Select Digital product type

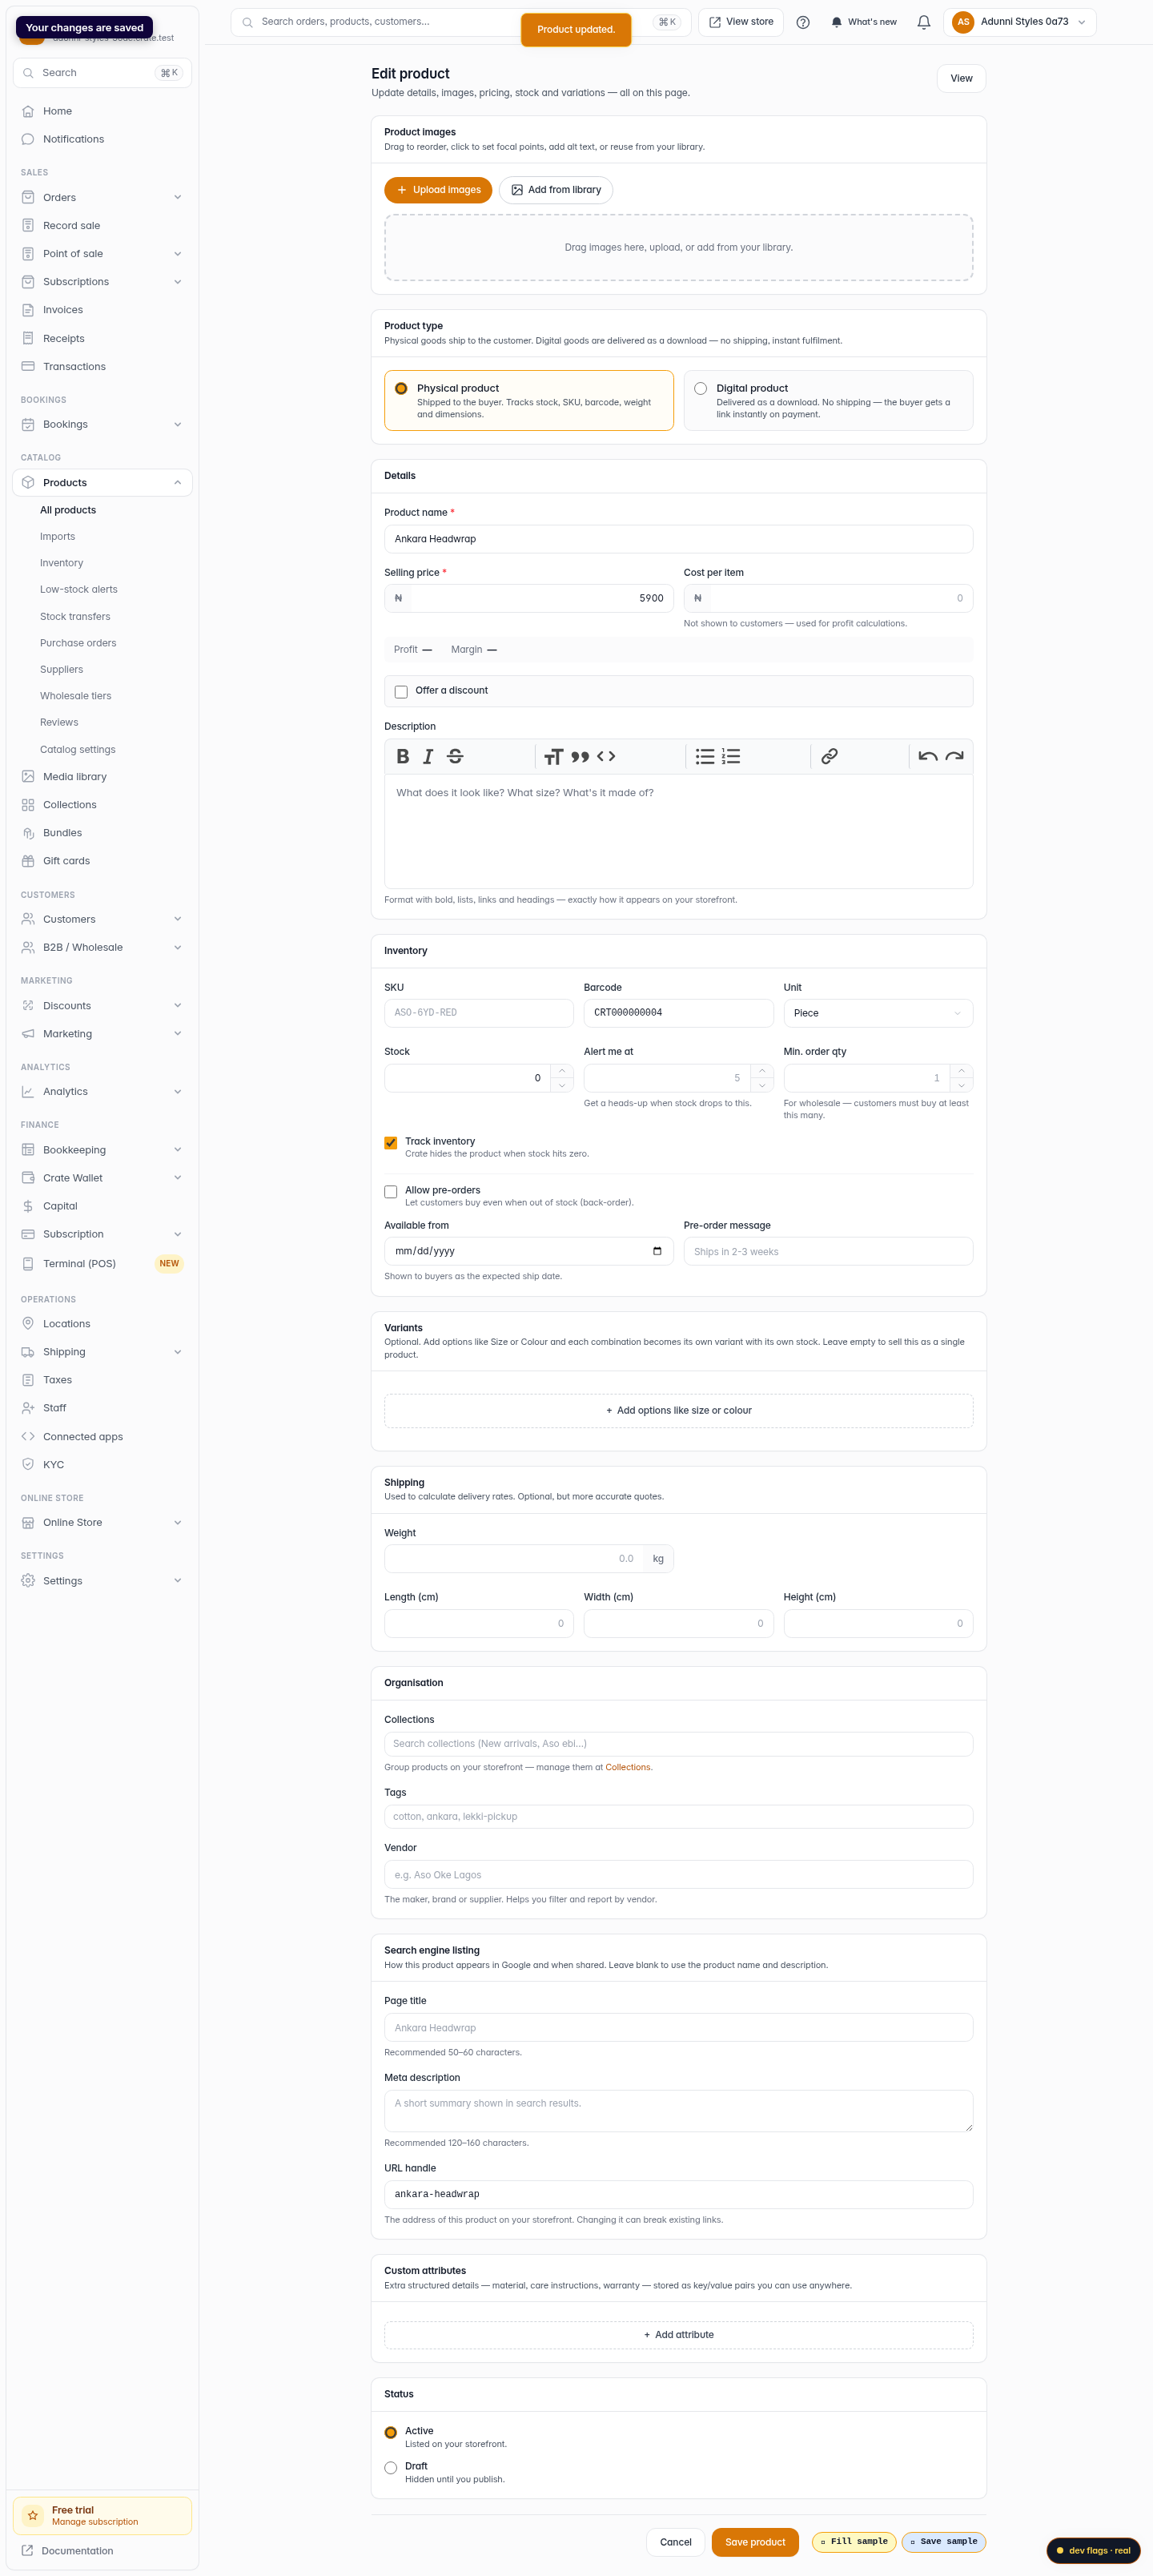click(x=828, y=400)
